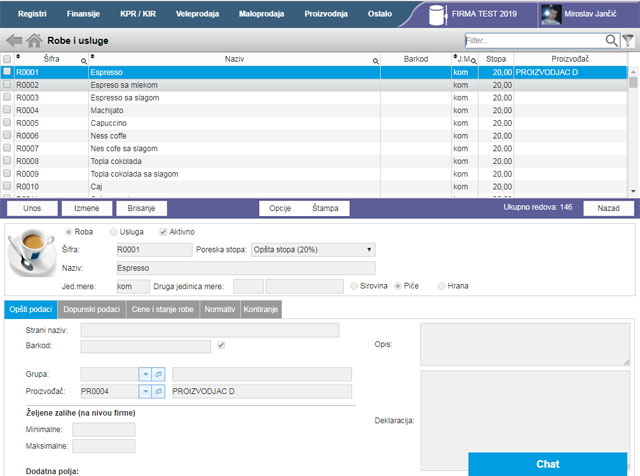Click the home icon beside Robe i usluge
640x476 pixels.
34,41
